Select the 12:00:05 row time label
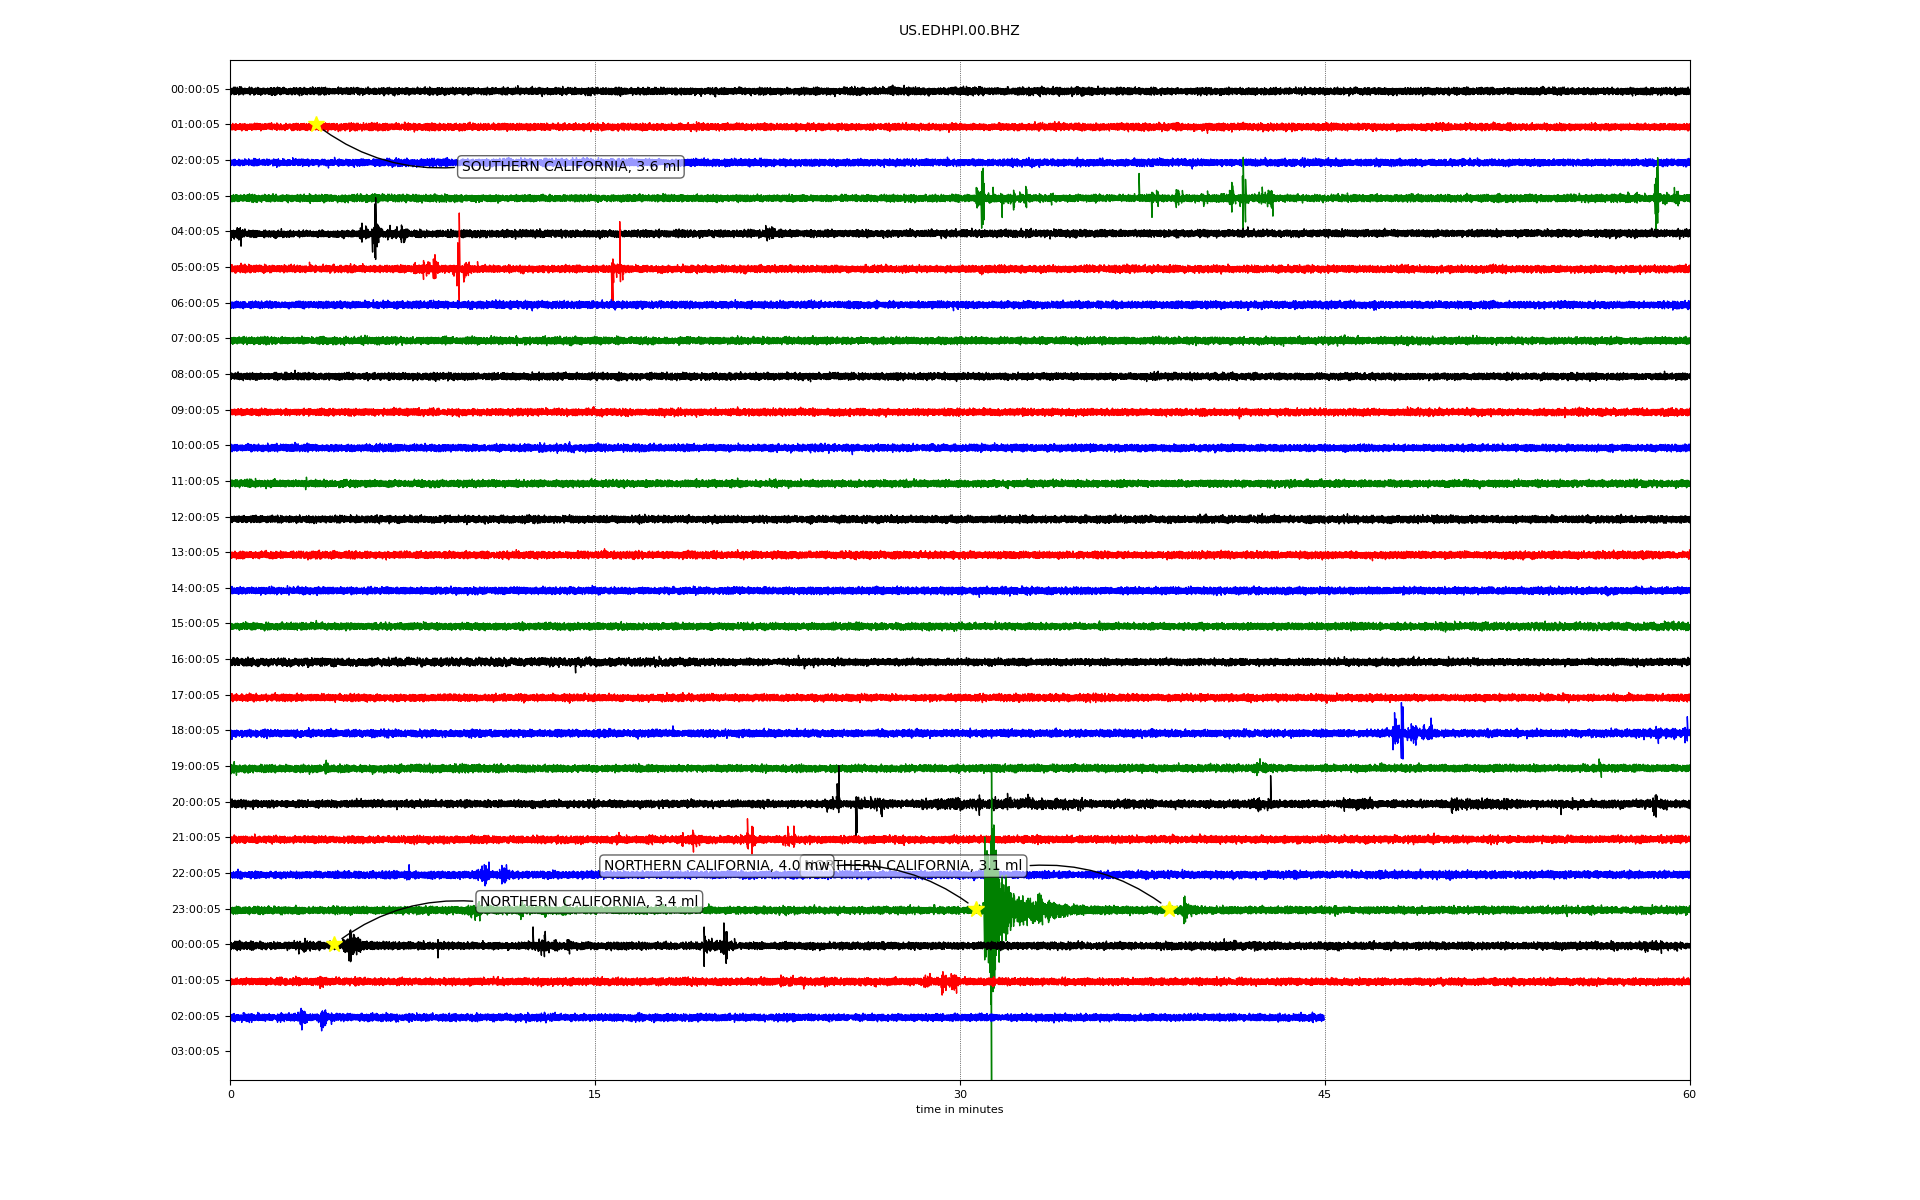The image size is (1920, 1200). (x=195, y=518)
